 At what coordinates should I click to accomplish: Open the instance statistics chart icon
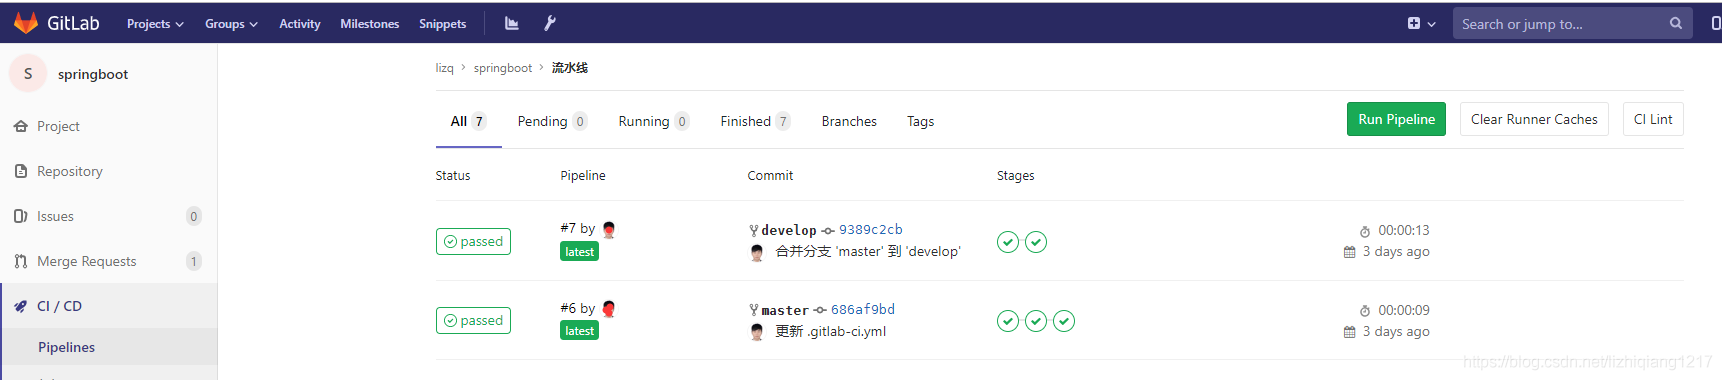pos(512,23)
